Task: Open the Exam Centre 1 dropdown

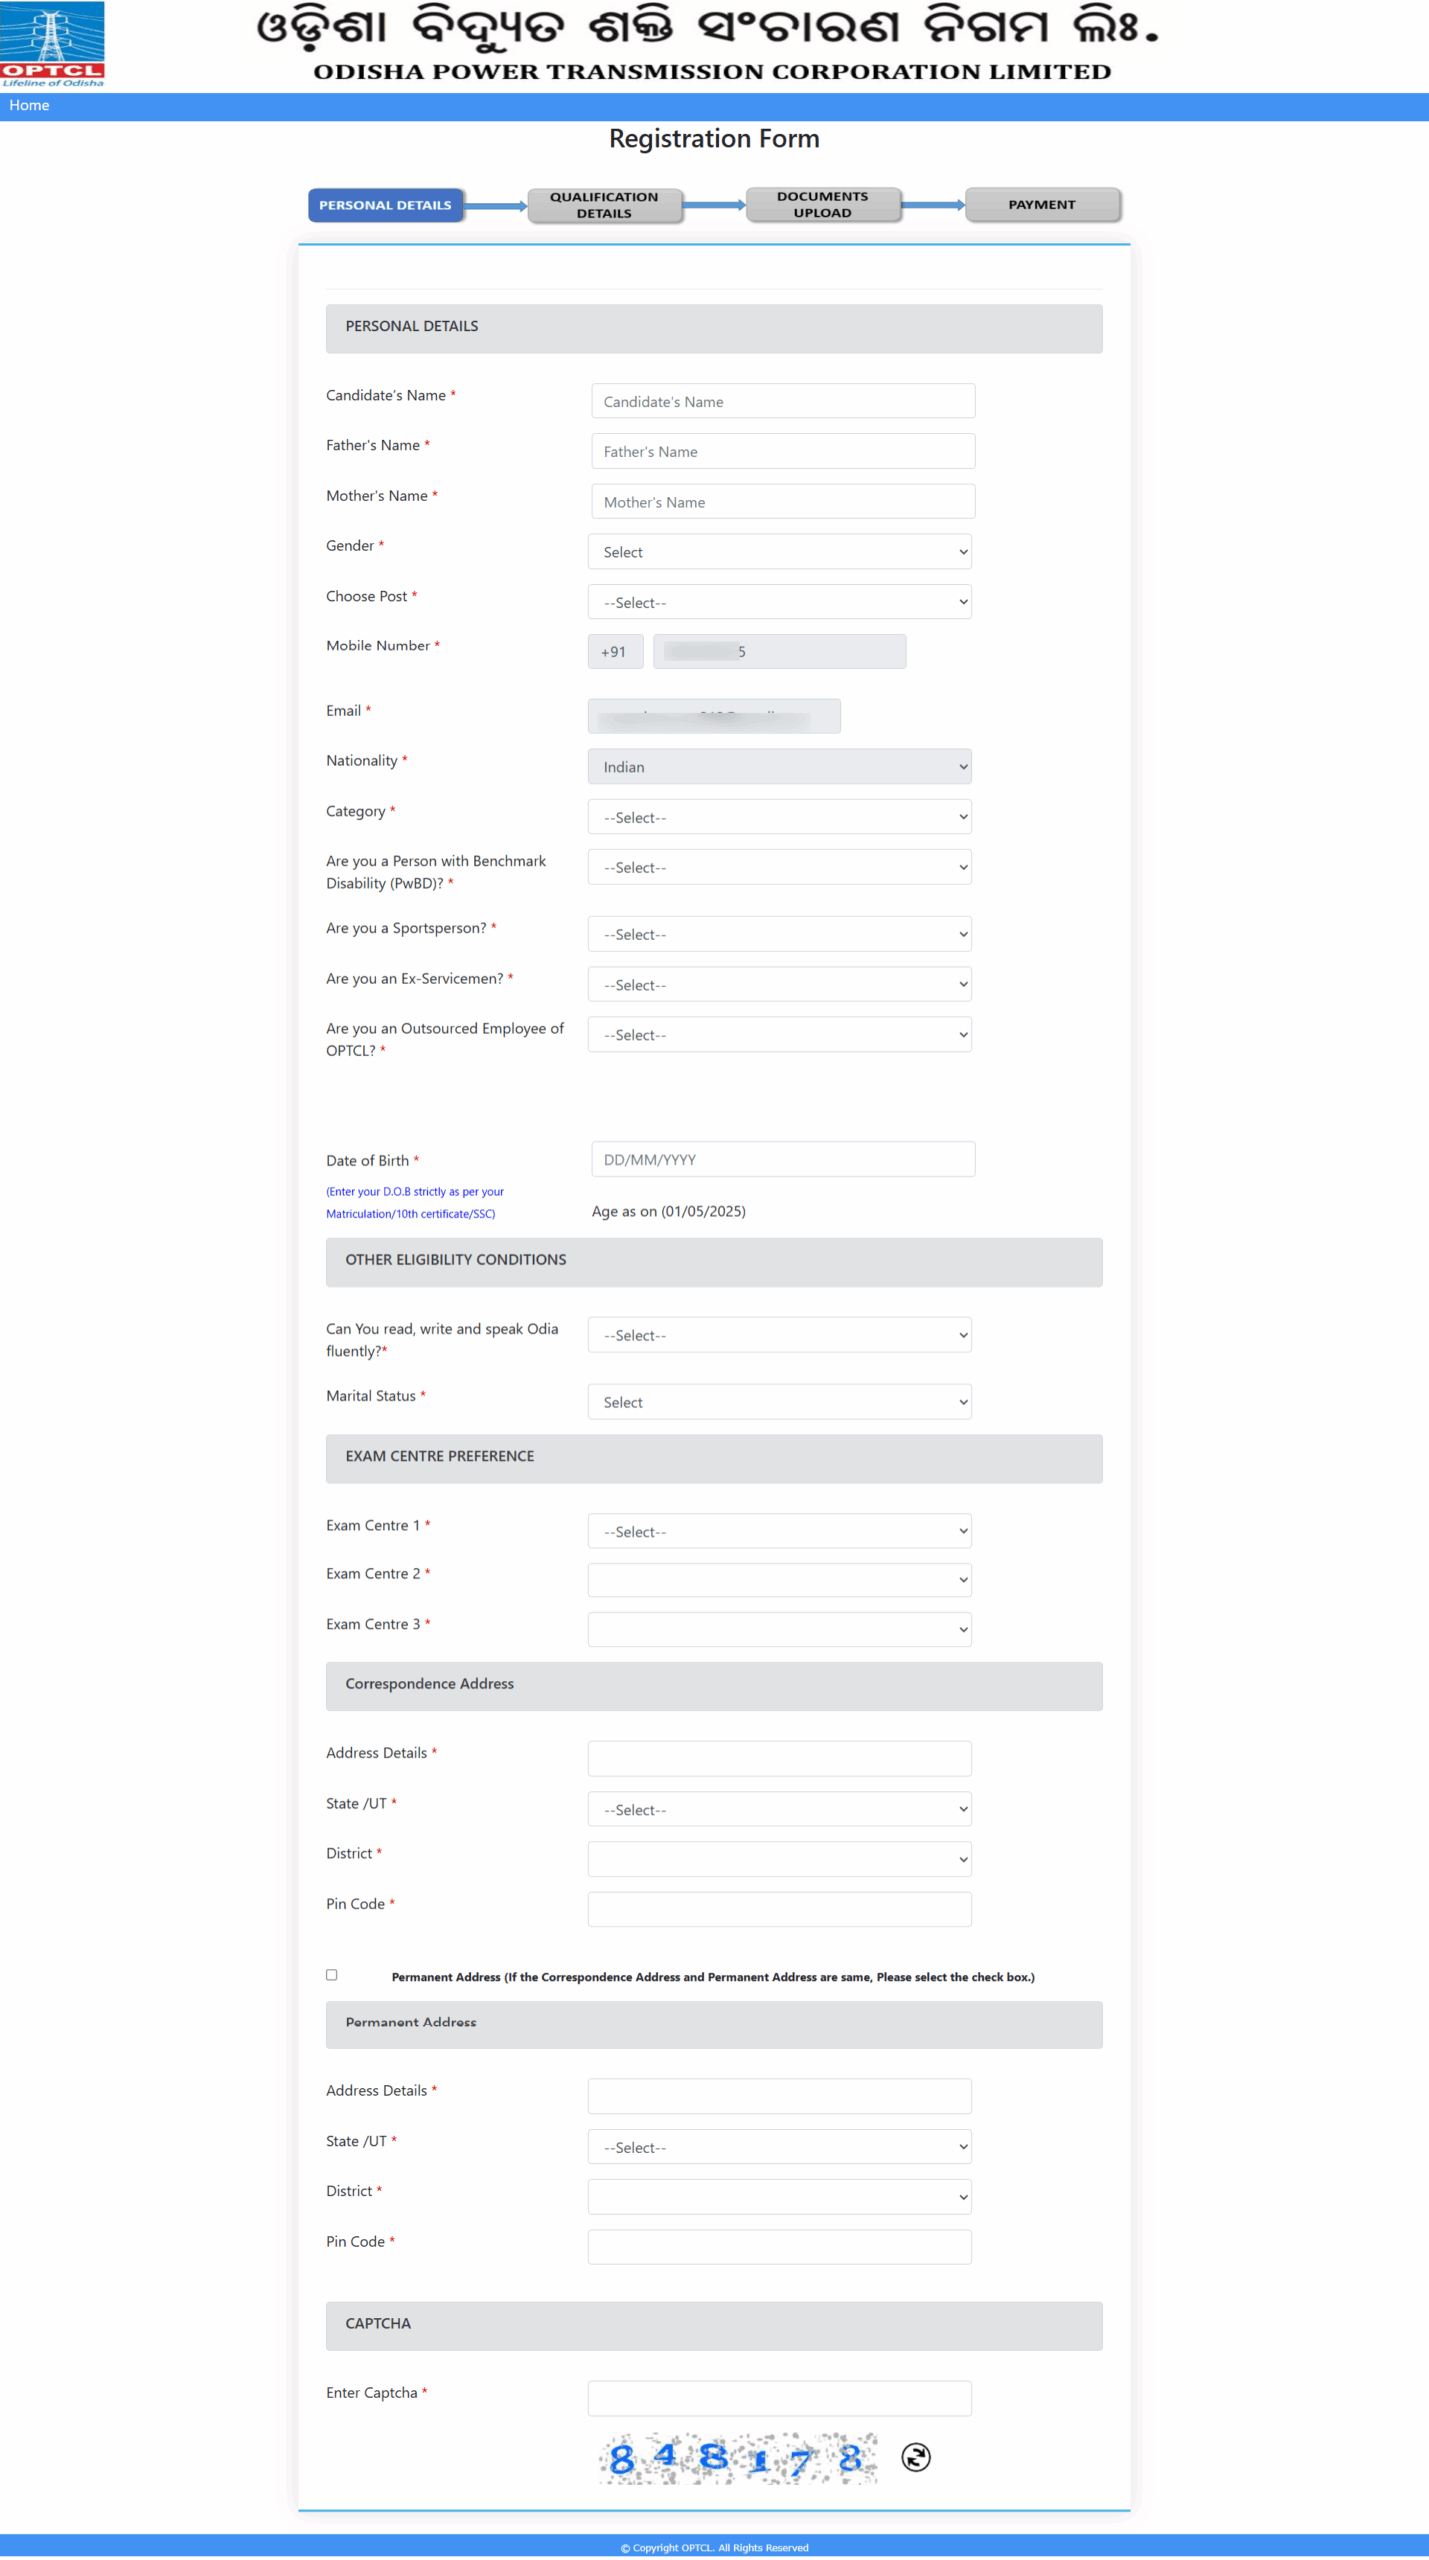Action: click(x=779, y=1531)
